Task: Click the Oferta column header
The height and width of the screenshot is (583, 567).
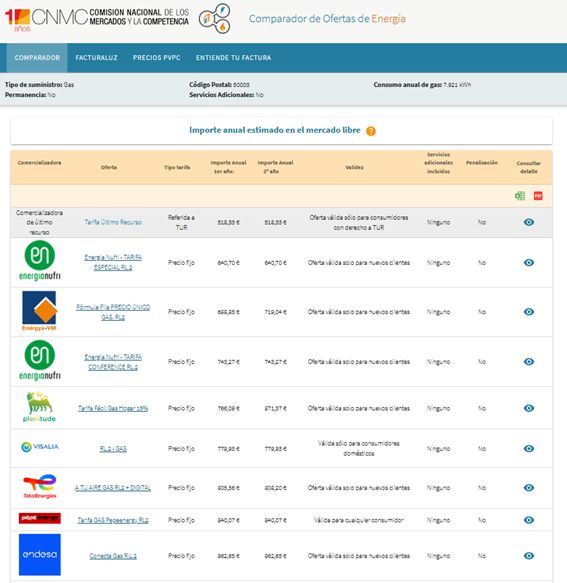Action: (109, 167)
